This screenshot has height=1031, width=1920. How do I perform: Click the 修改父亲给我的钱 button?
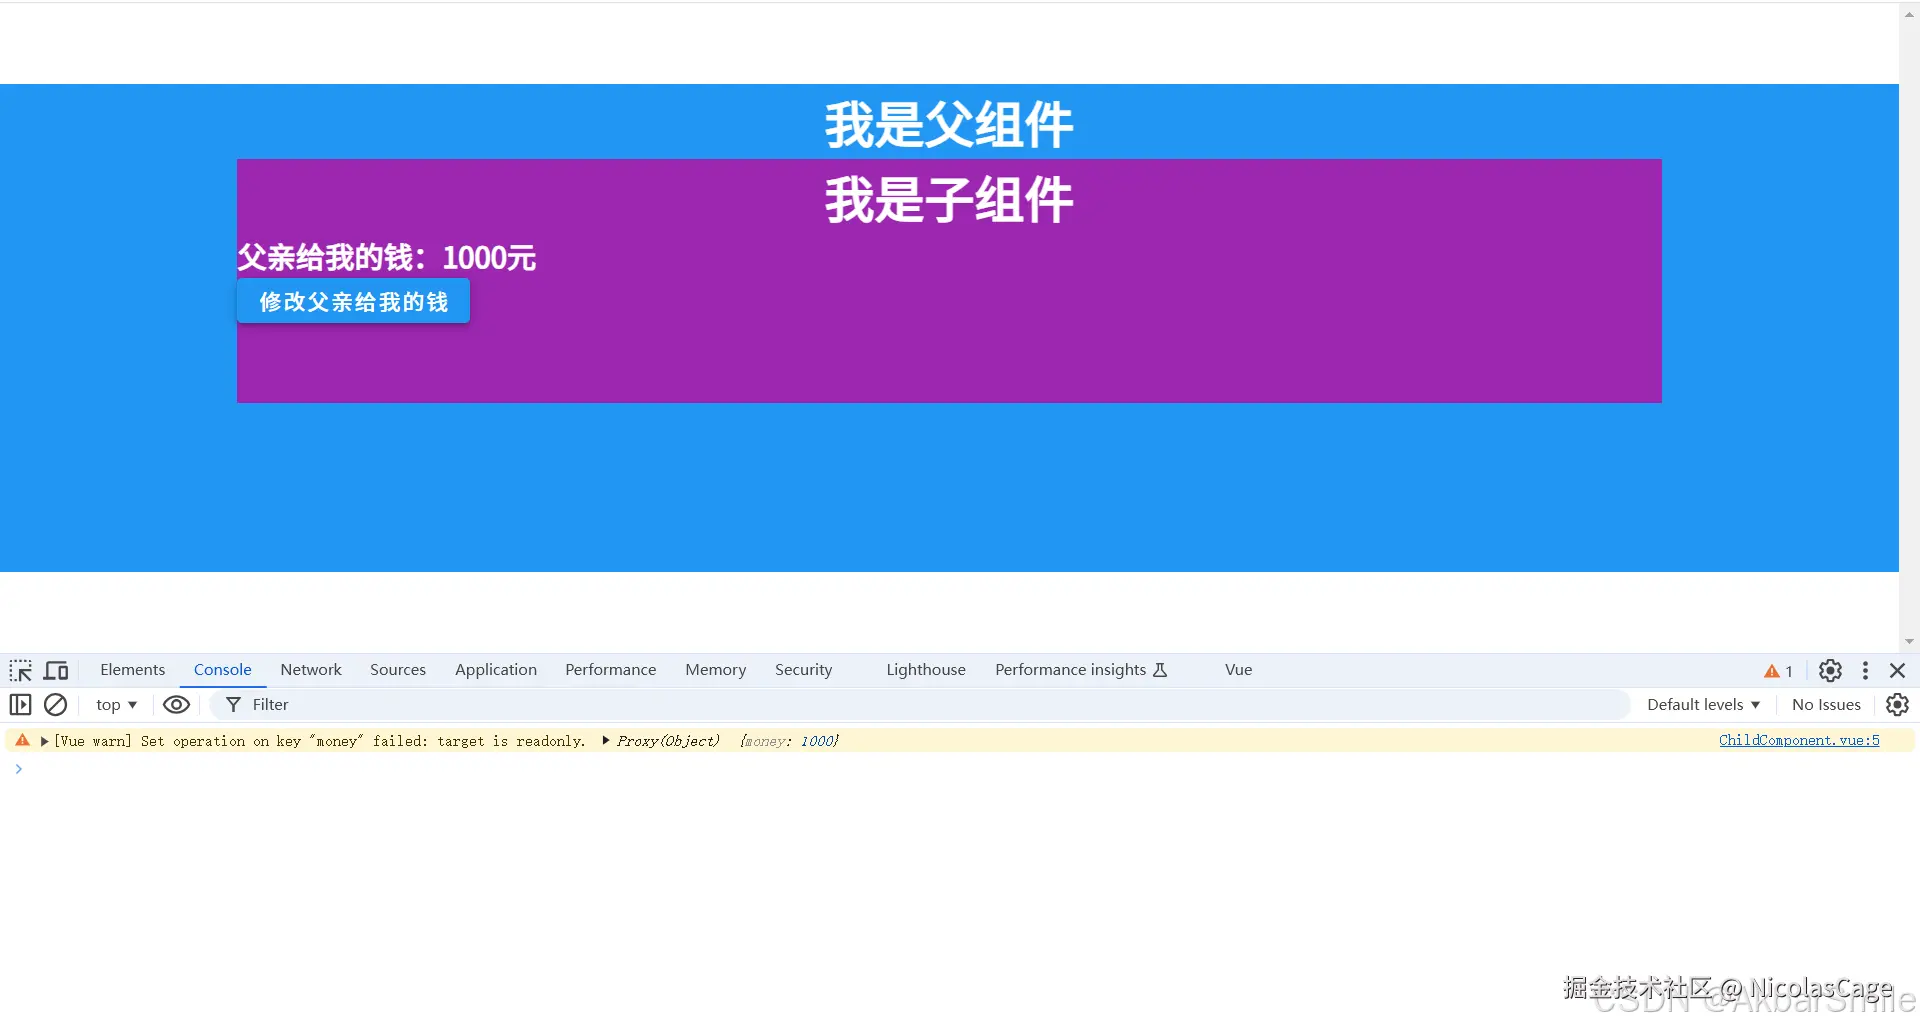[x=352, y=301]
